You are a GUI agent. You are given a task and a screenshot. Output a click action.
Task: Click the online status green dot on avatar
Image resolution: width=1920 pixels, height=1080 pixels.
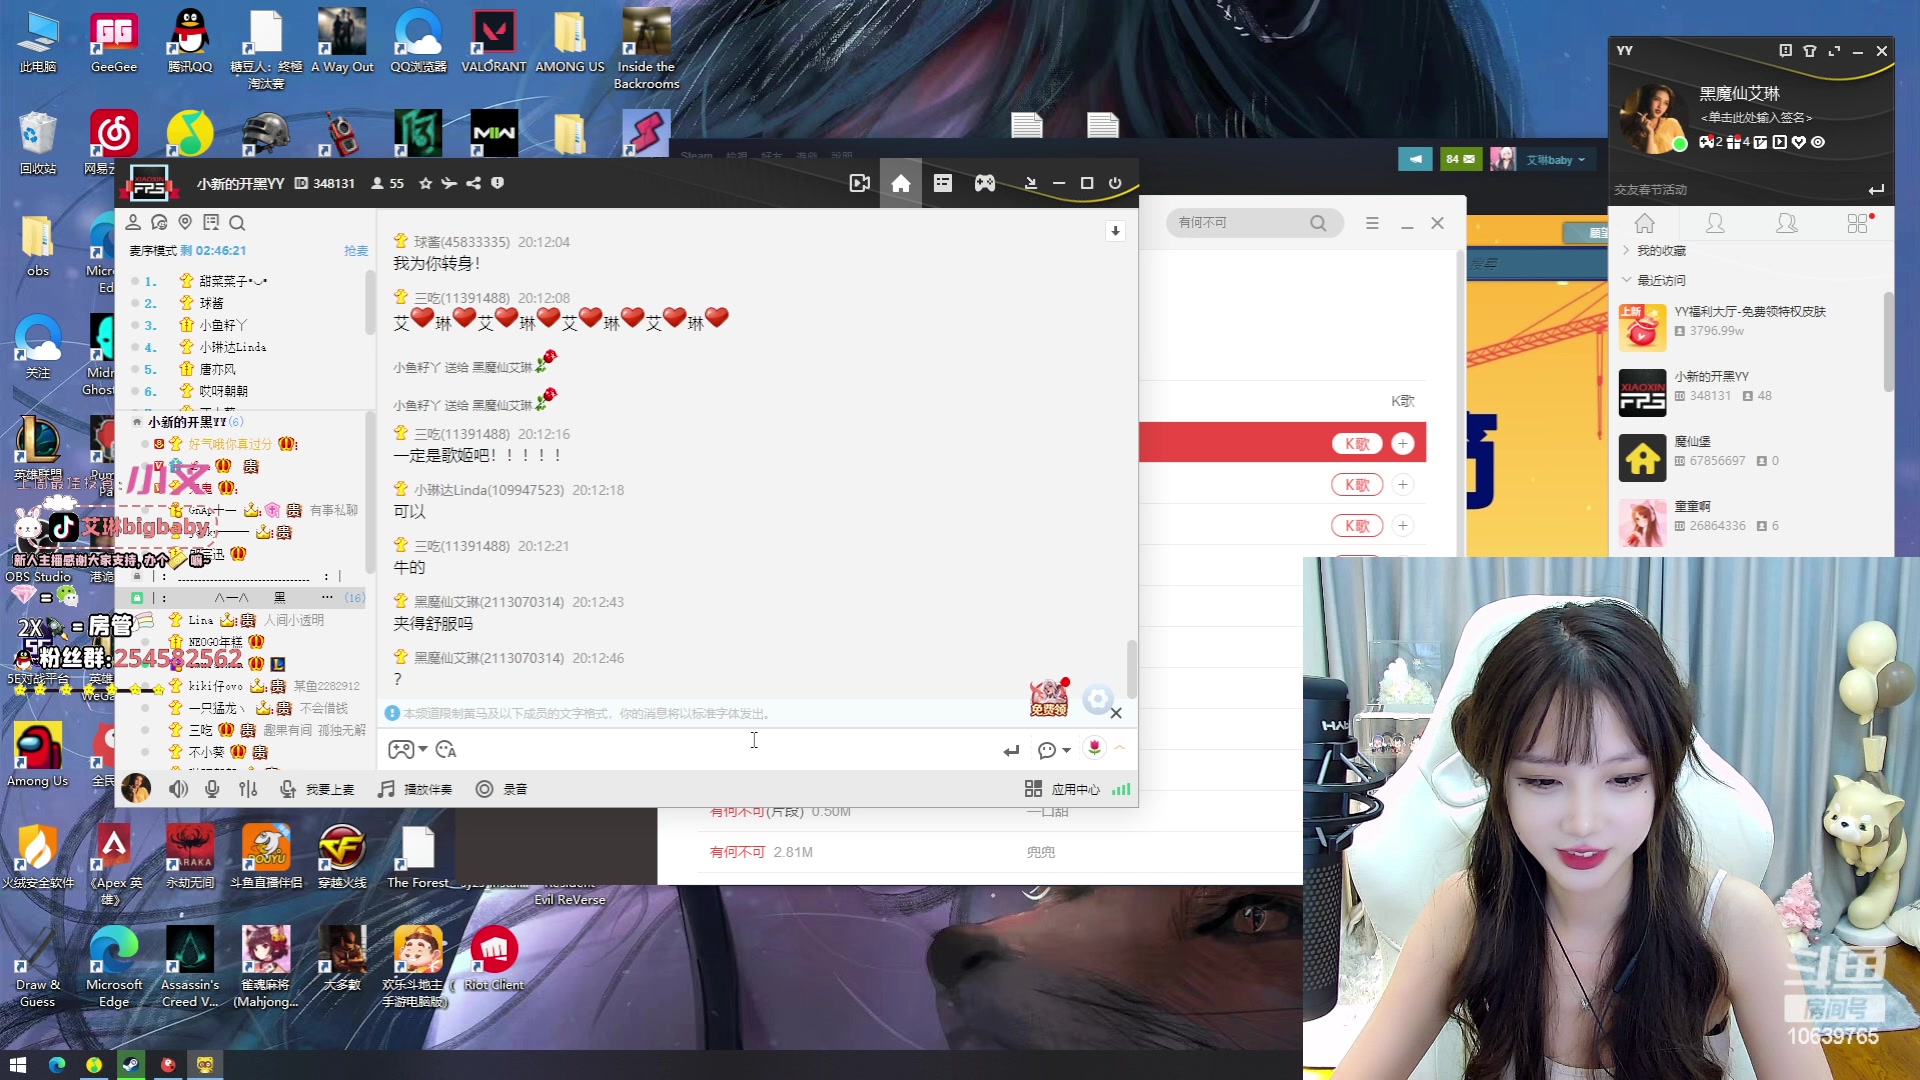(1680, 144)
